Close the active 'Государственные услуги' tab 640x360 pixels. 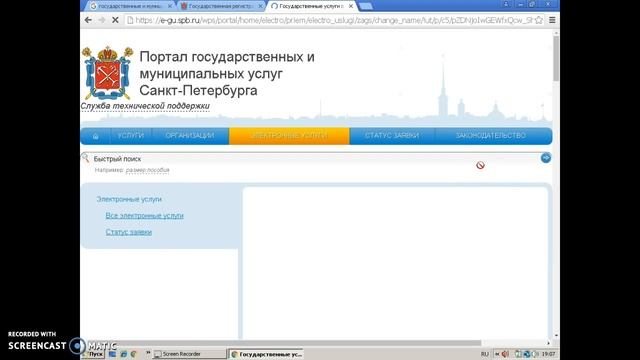[351, 6]
